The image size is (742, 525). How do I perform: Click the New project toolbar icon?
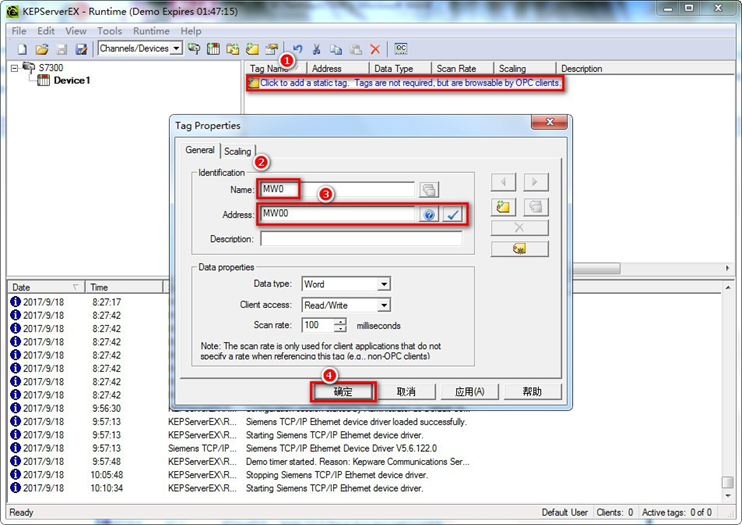click(22, 49)
